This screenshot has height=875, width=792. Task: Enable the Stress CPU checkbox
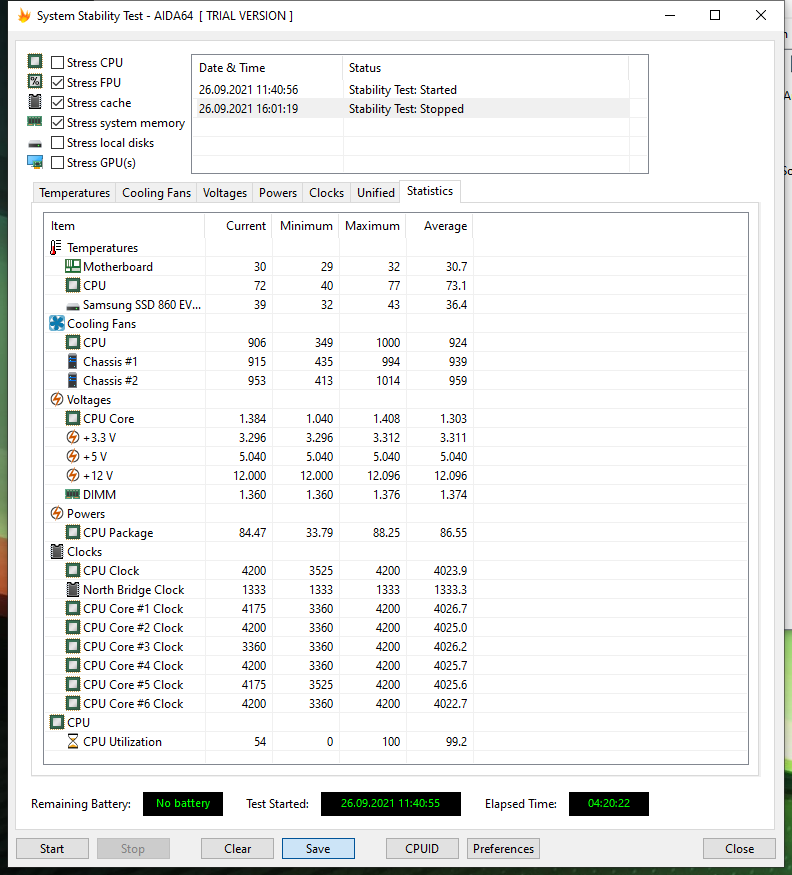coord(57,62)
